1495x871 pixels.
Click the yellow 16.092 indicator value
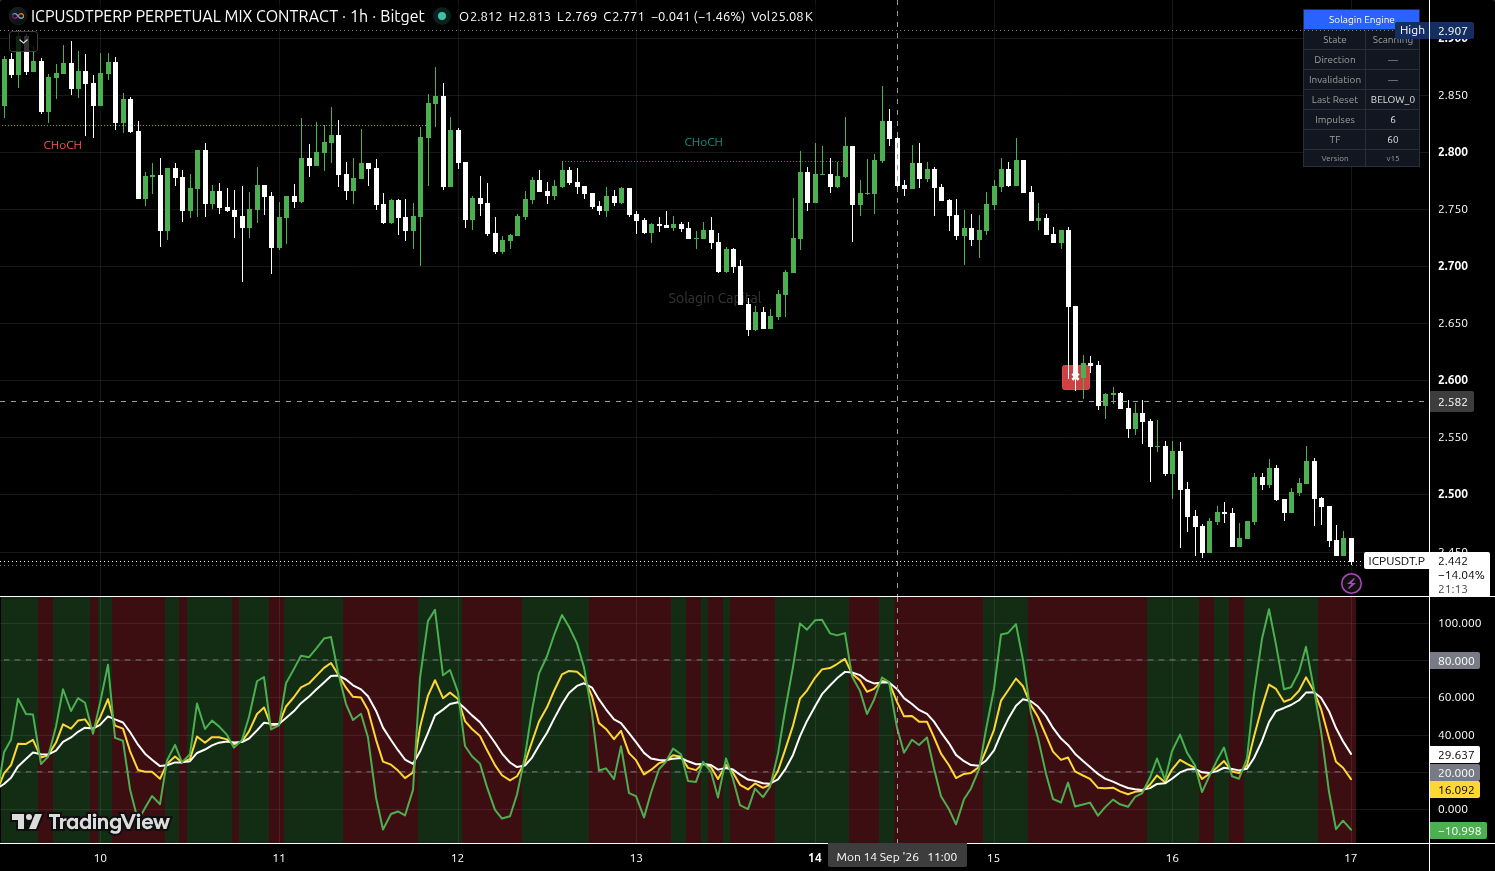(1456, 790)
